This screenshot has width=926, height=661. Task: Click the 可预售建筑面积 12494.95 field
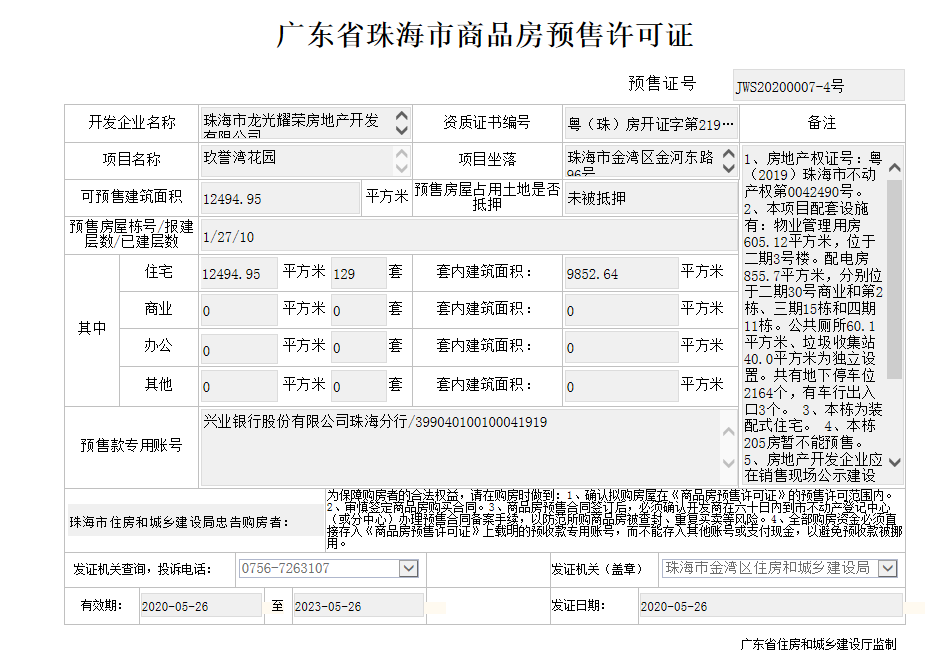coord(279,199)
